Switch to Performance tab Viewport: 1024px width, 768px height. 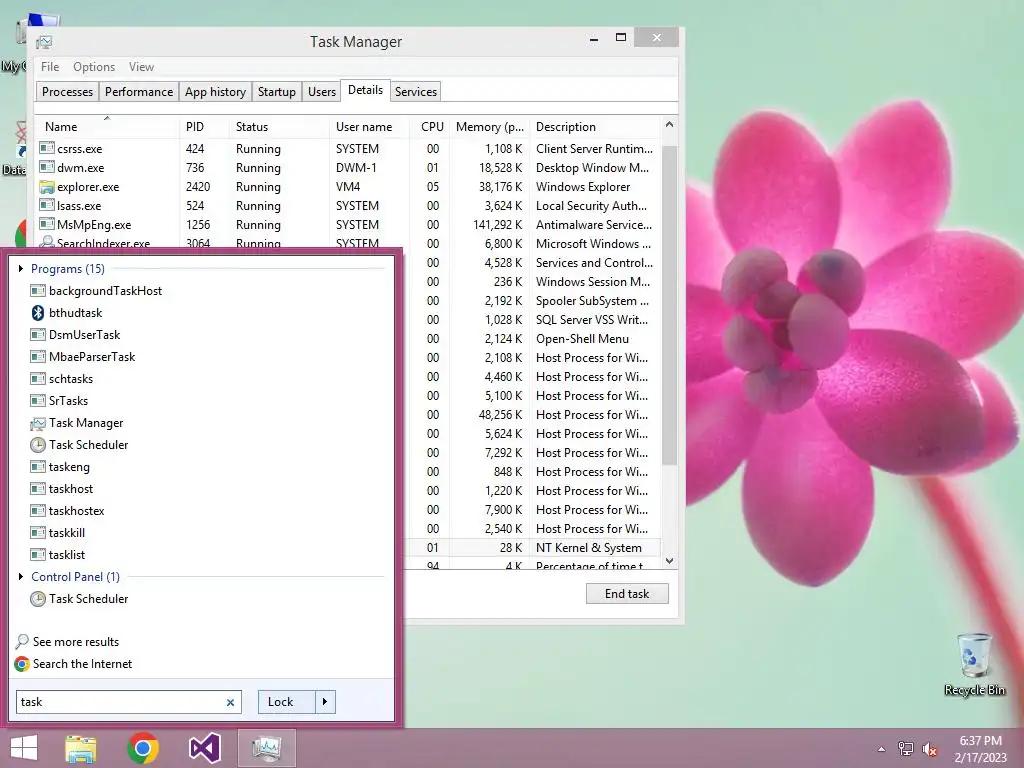pyautogui.click(x=139, y=91)
